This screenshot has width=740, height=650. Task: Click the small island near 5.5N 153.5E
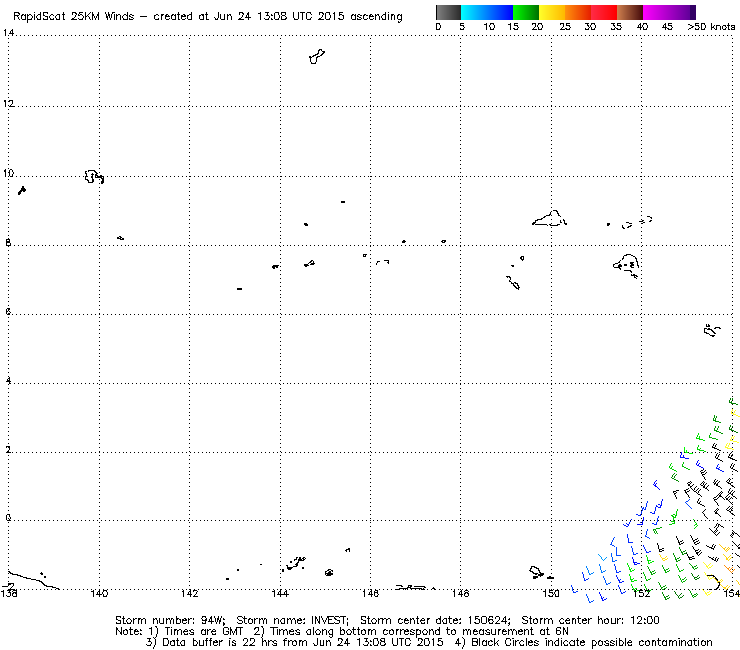click(712, 330)
